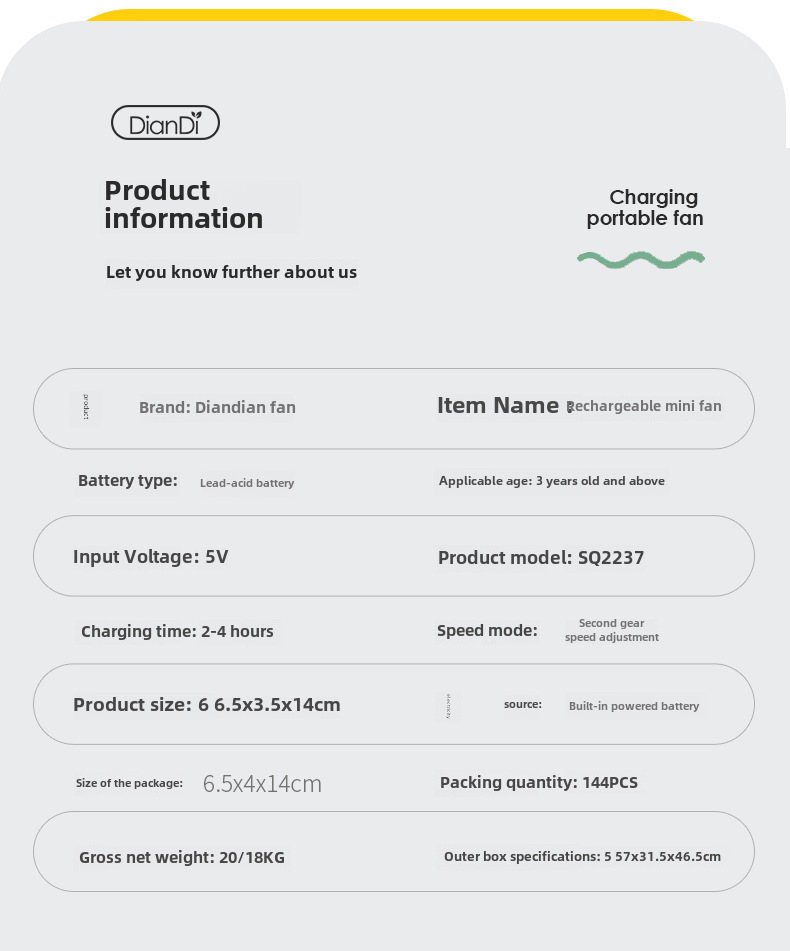Click the small vertical label left of source
Image resolution: width=790 pixels, height=951 pixels.
[449, 705]
